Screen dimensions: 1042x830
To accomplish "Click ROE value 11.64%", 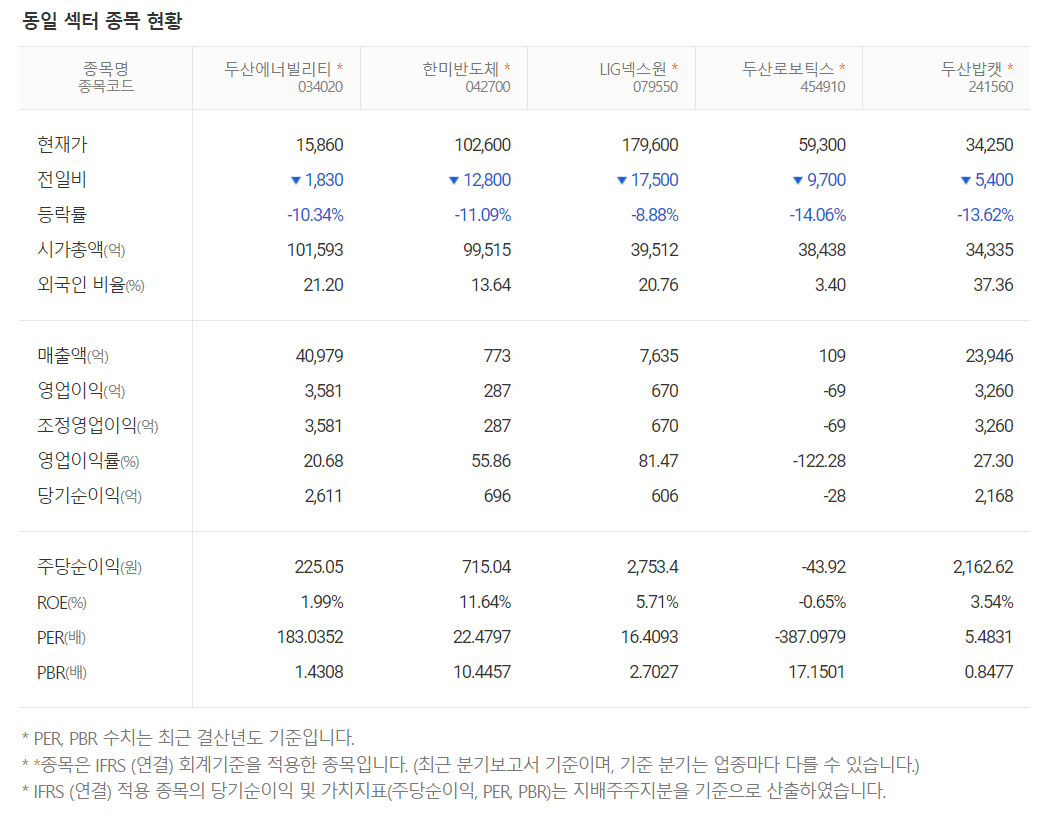I will coord(485,602).
